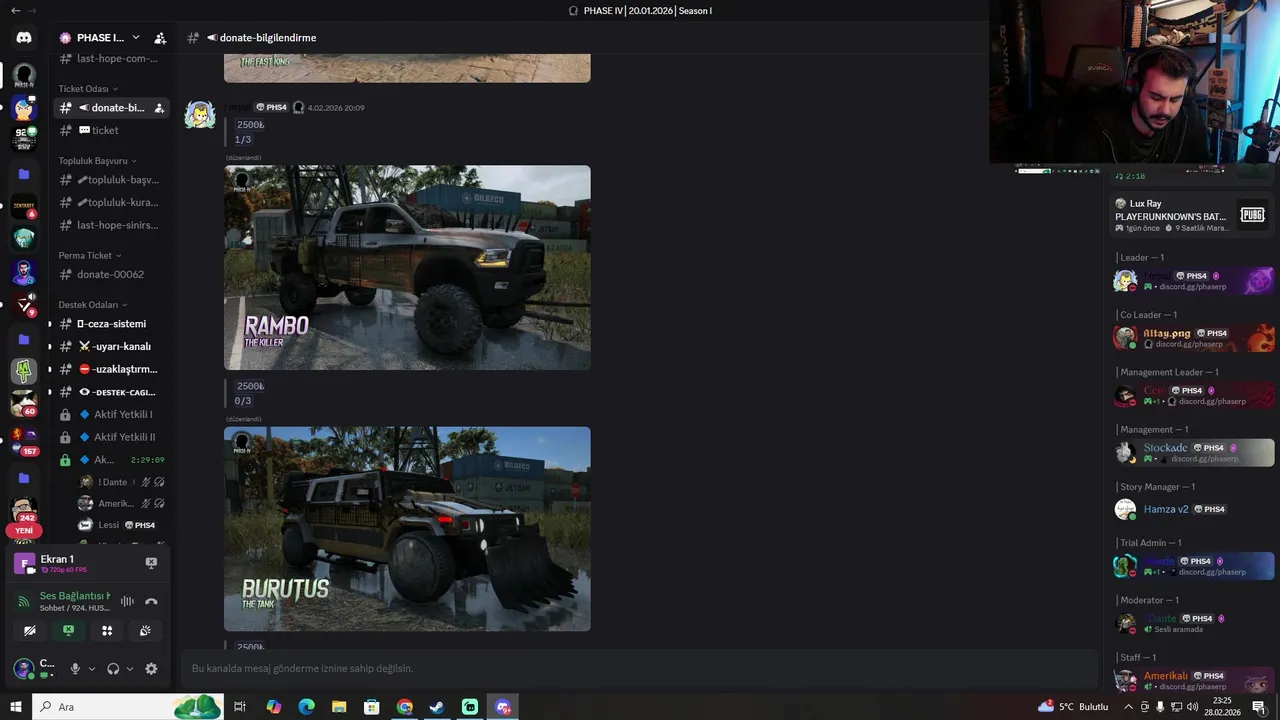
Task: Open the last-hope-sinirs channel
Action: pyautogui.click(x=110, y=225)
